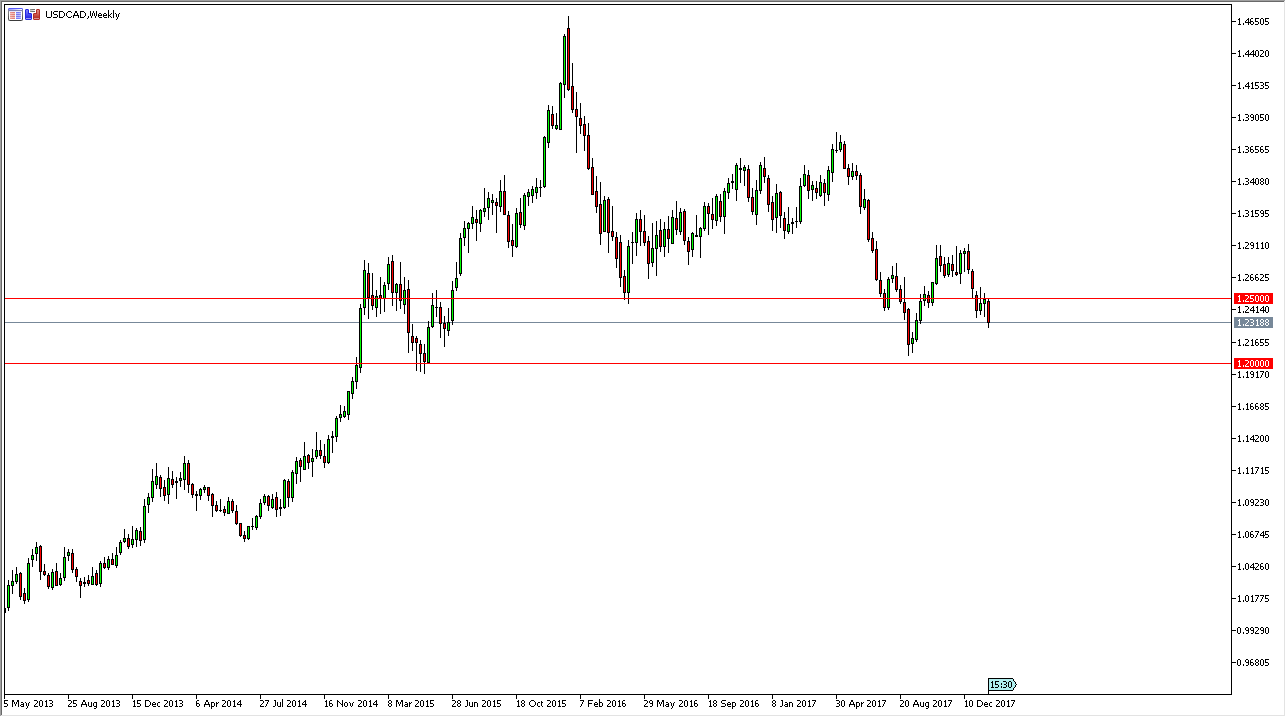
Task: Click the 20 Aug 2017 date label
Action: [x=925, y=703]
